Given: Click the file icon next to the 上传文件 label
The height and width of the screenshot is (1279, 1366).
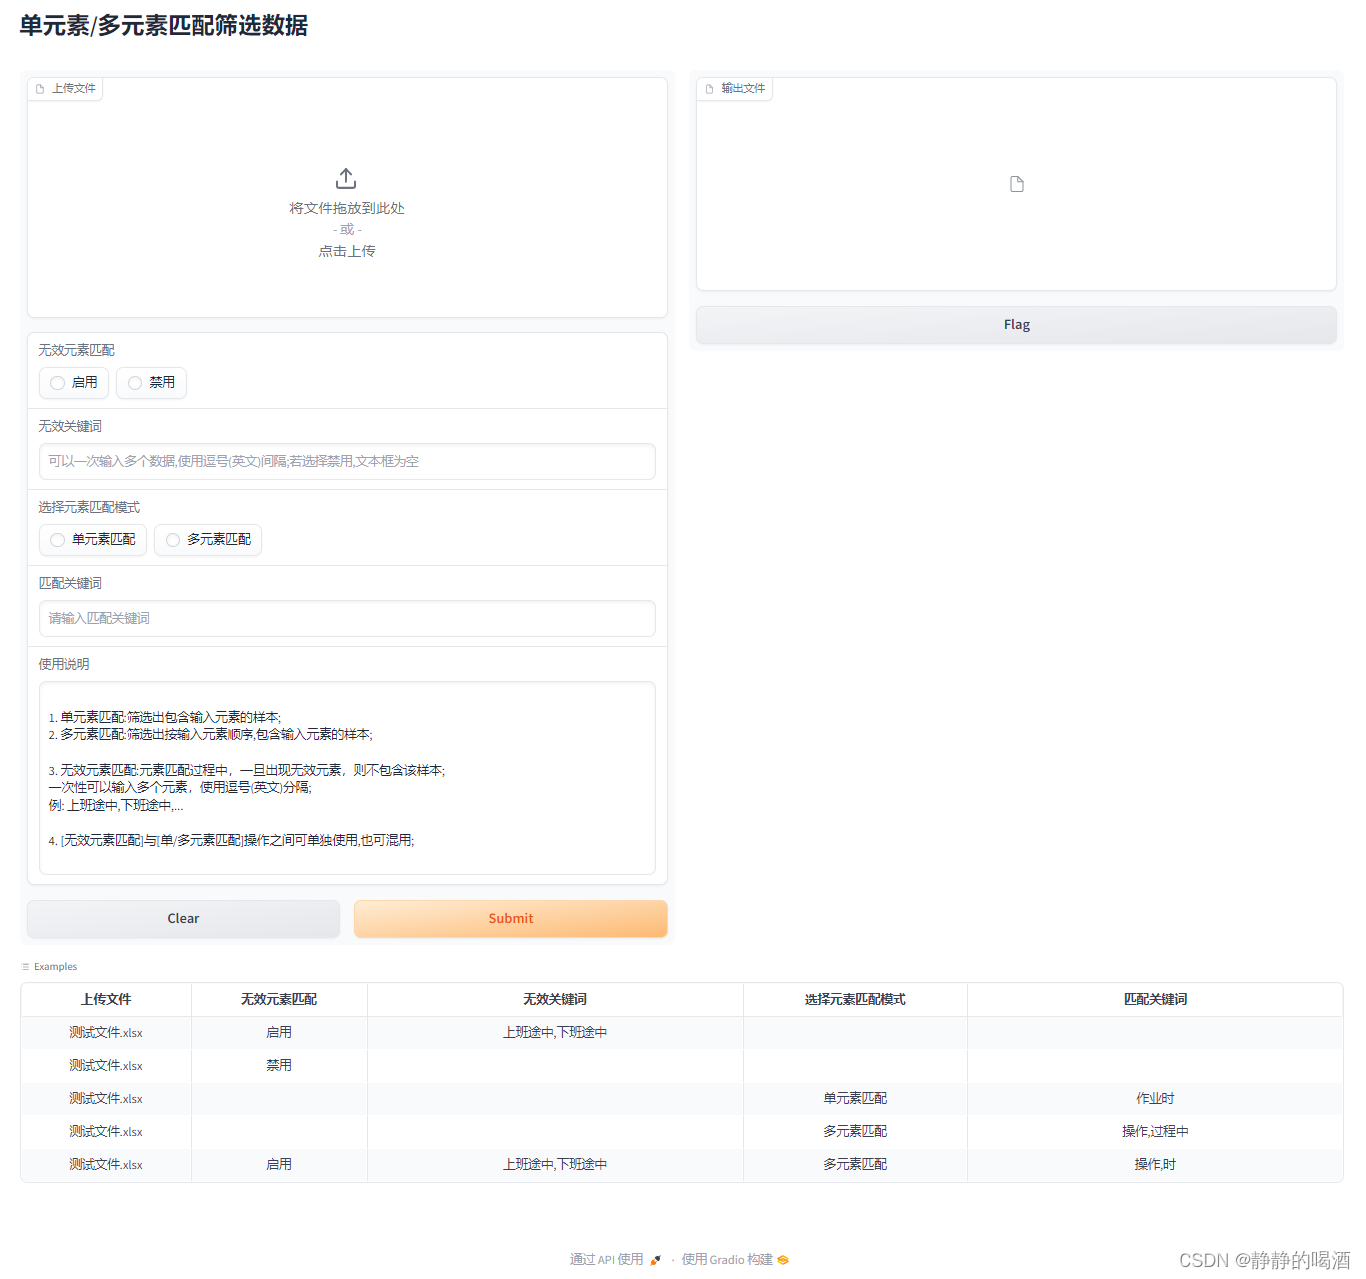Looking at the screenshot, I should point(40,89).
